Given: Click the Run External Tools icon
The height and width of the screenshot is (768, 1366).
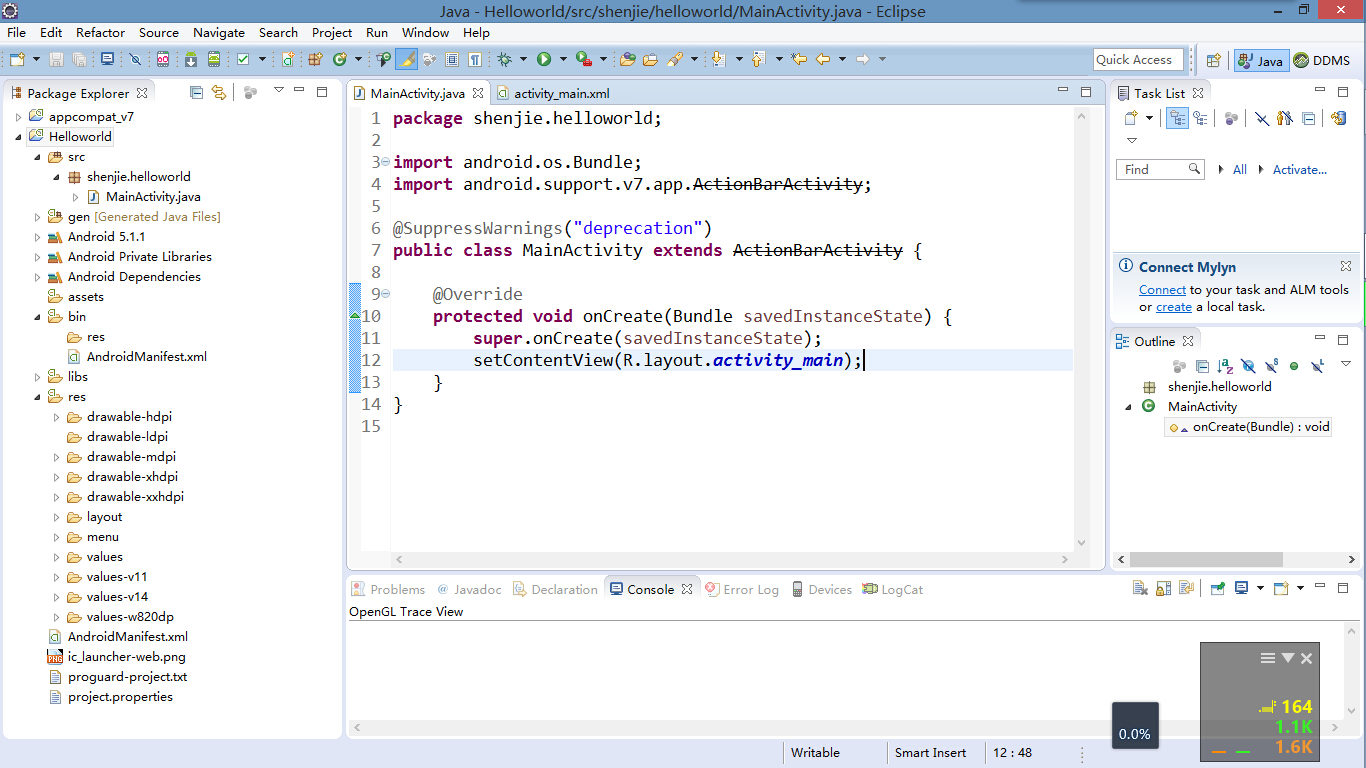Looking at the screenshot, I should pos(584,59).
